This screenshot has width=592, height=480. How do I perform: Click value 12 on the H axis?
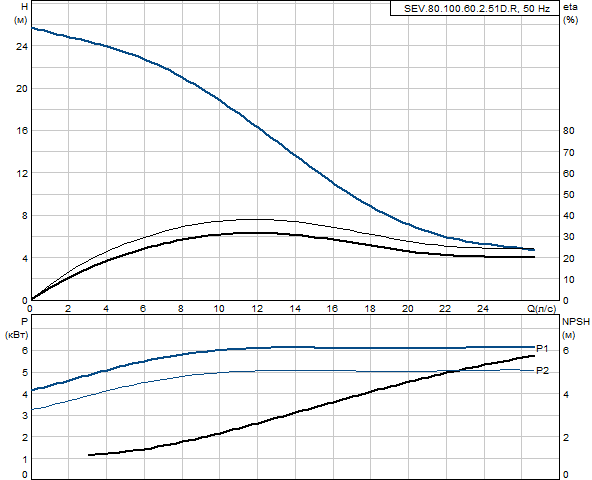22,173
